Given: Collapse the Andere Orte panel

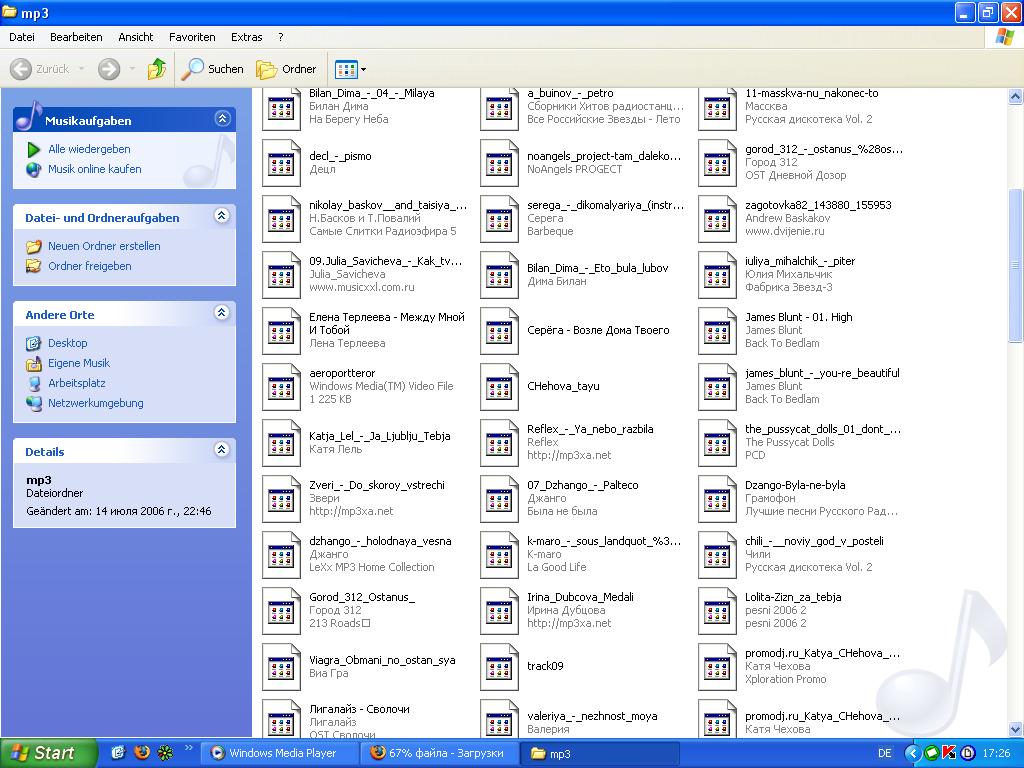Looking at the screenshot, I should tap(222, 313).
